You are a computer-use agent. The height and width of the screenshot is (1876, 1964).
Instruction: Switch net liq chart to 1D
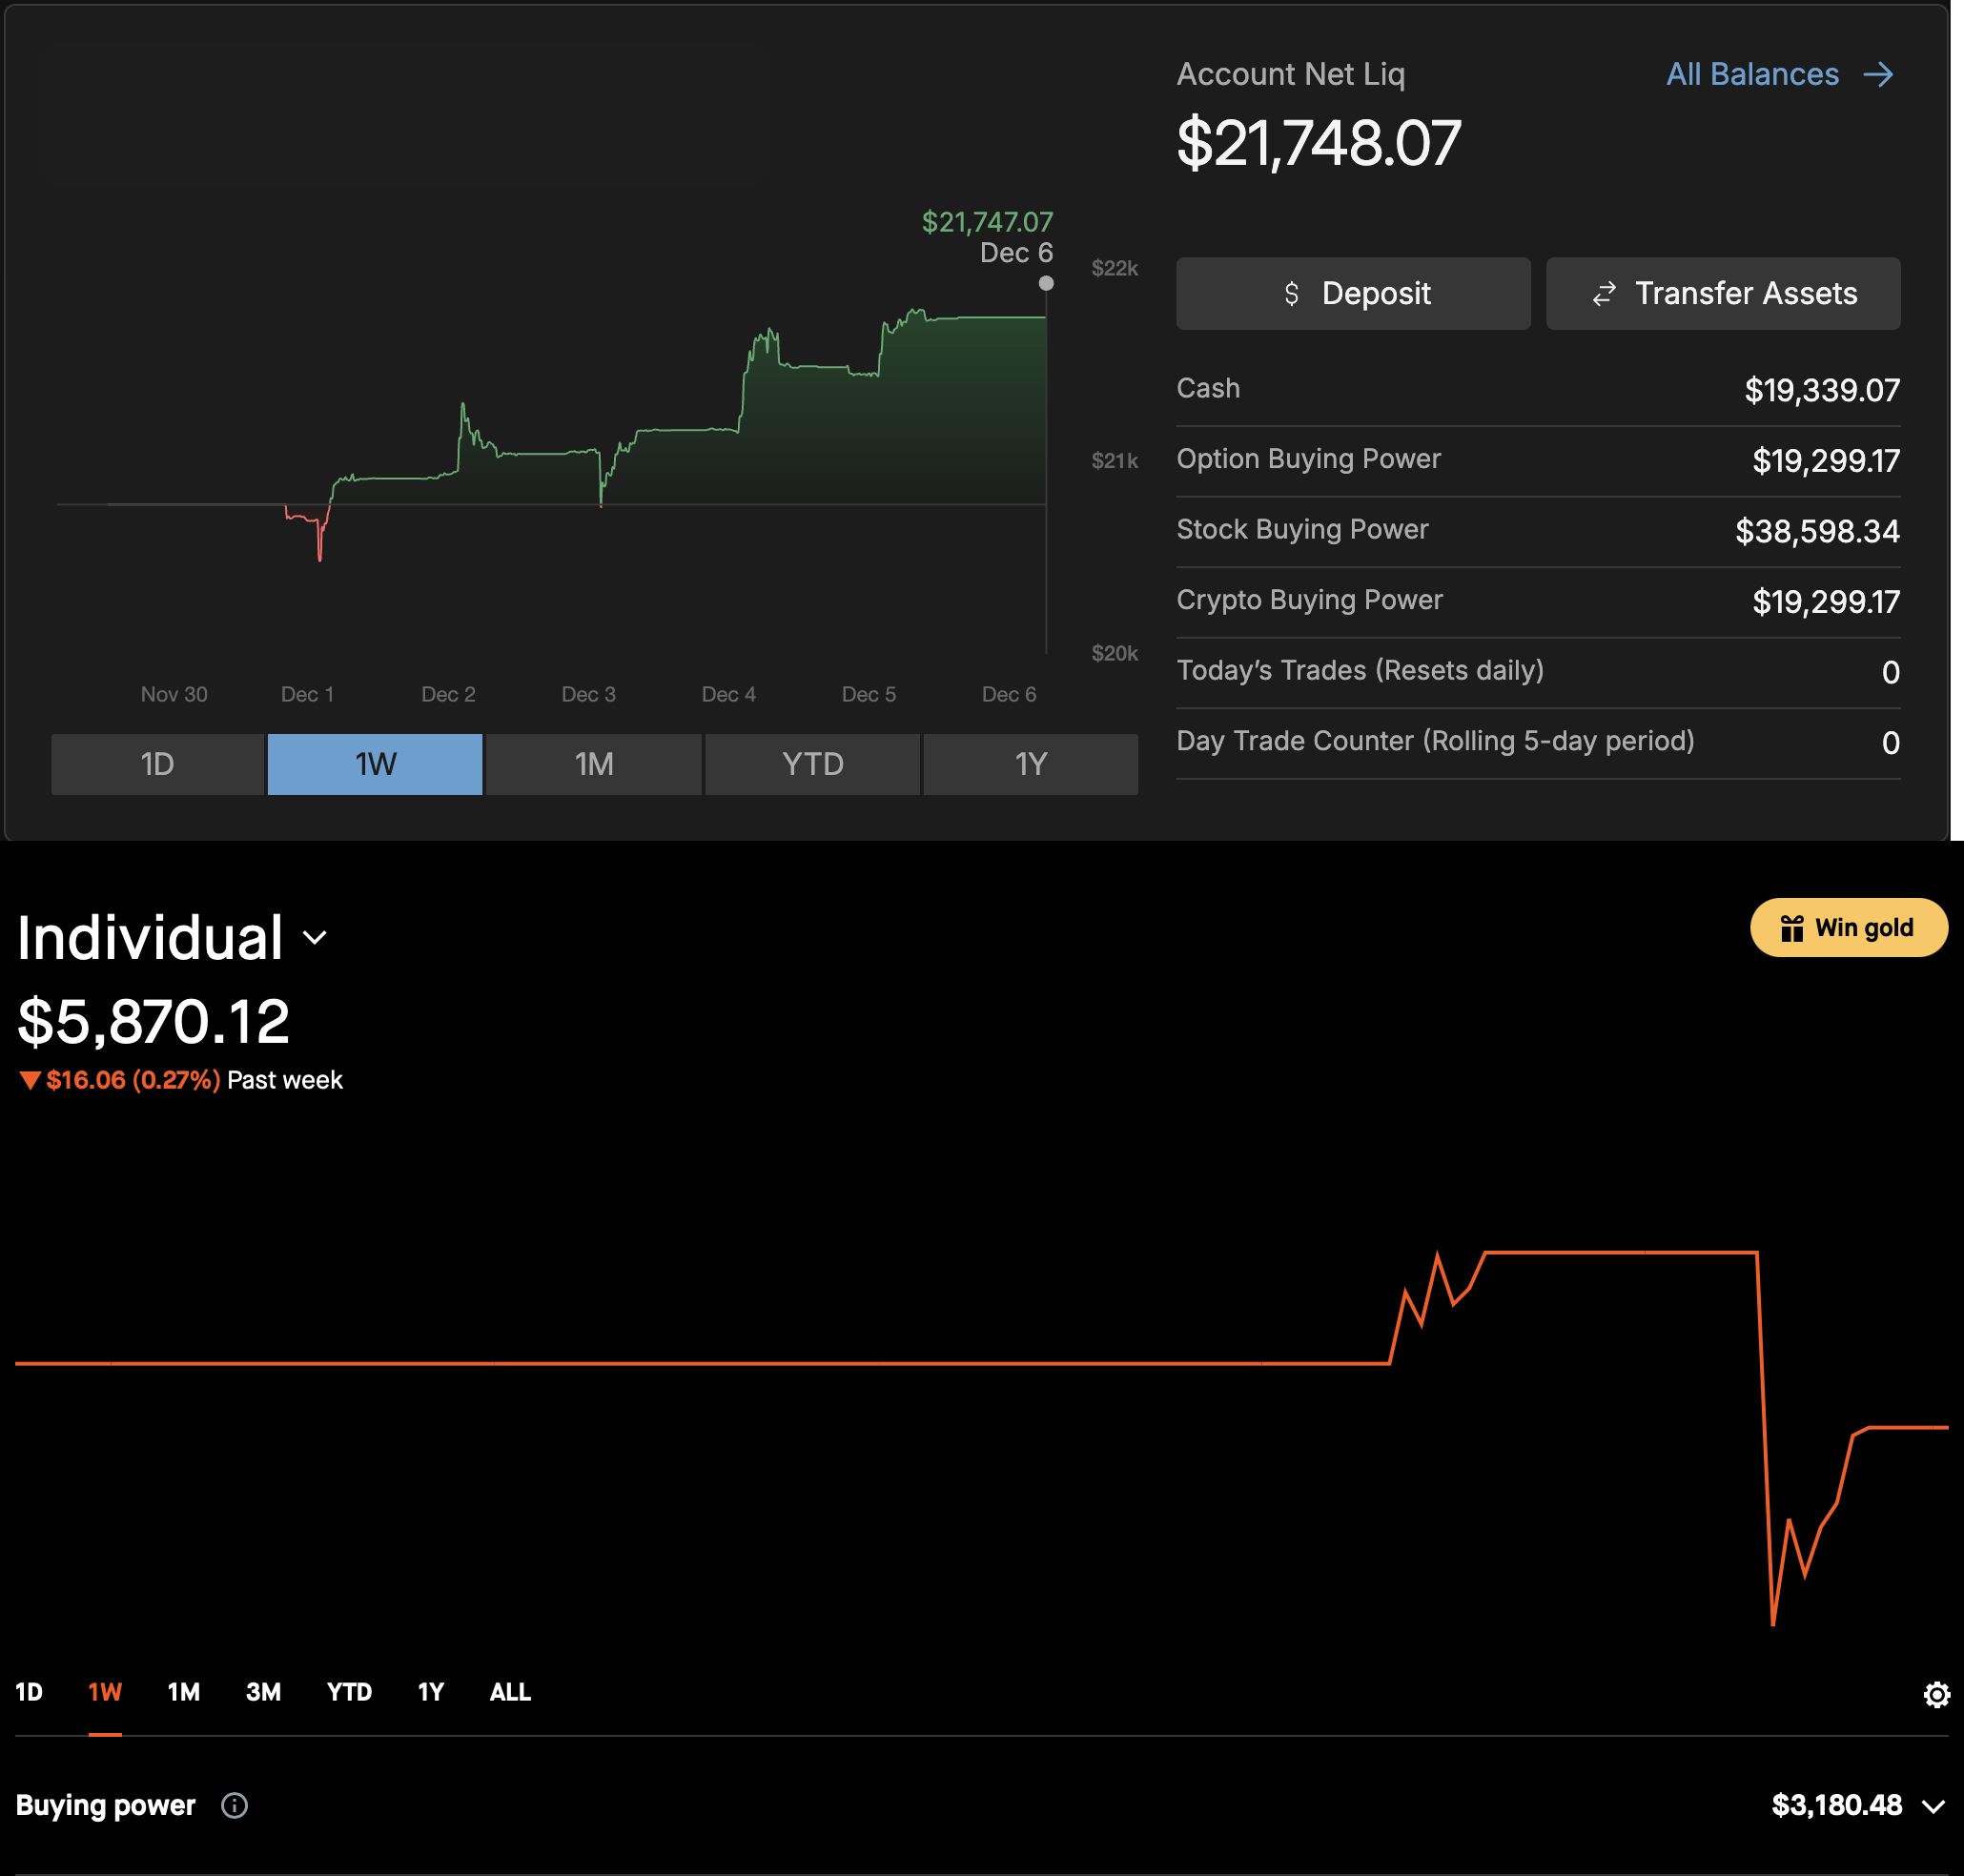[x=157, y=764]
